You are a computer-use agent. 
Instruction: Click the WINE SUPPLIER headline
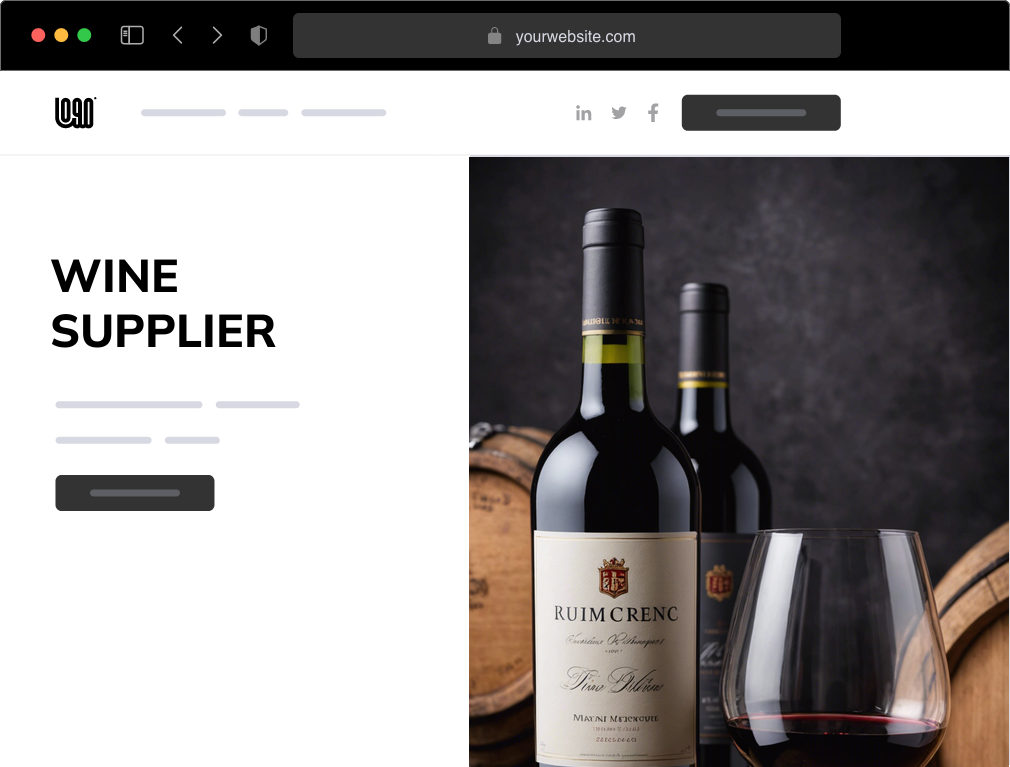tap(163, 303)
